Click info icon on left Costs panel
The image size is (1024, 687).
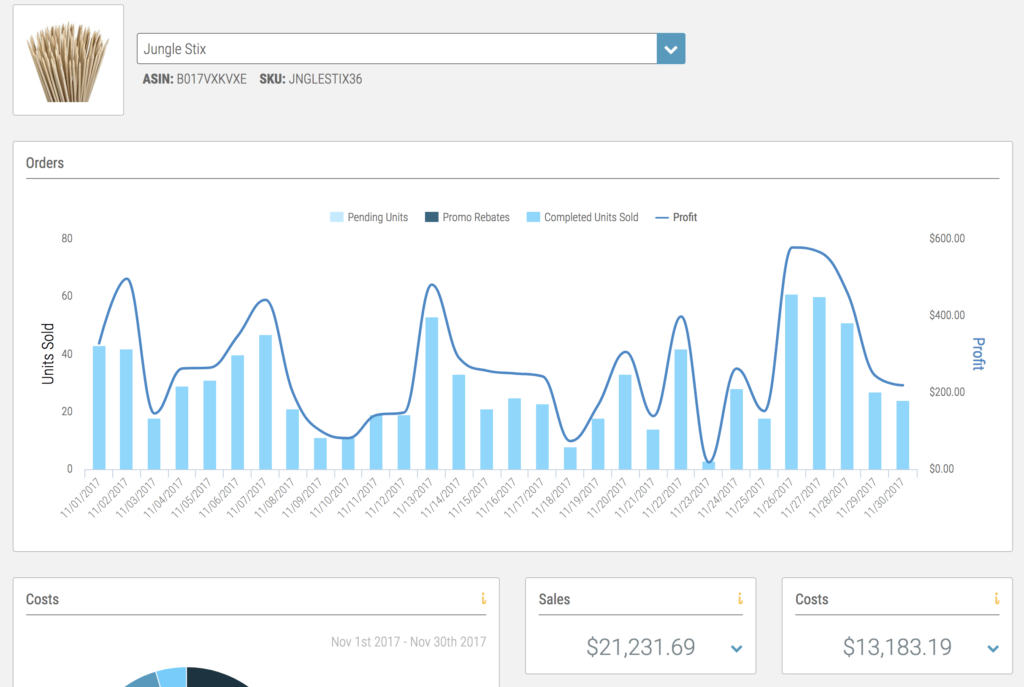[483, 599]
